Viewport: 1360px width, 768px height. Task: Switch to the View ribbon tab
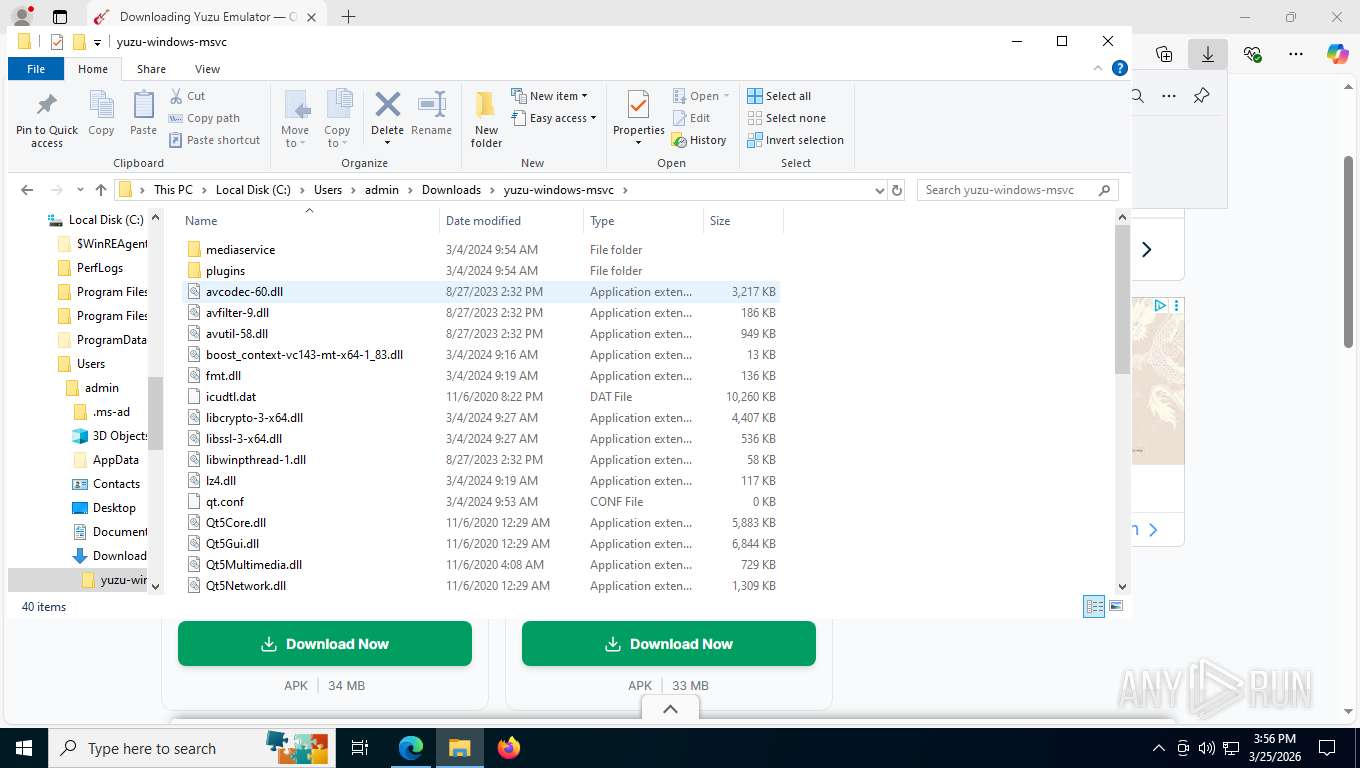[207, 69]
